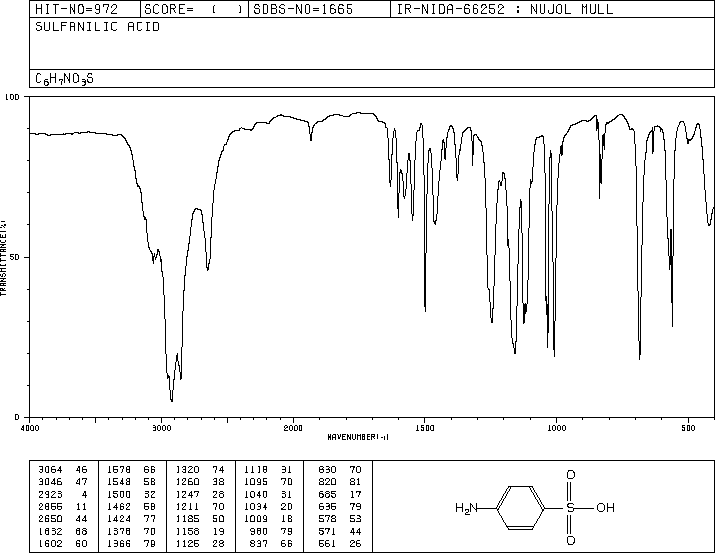Click the sulfanilic acid structure drawing
The width and height of the screenshot is (715, 553).
(x=535, y=507)
